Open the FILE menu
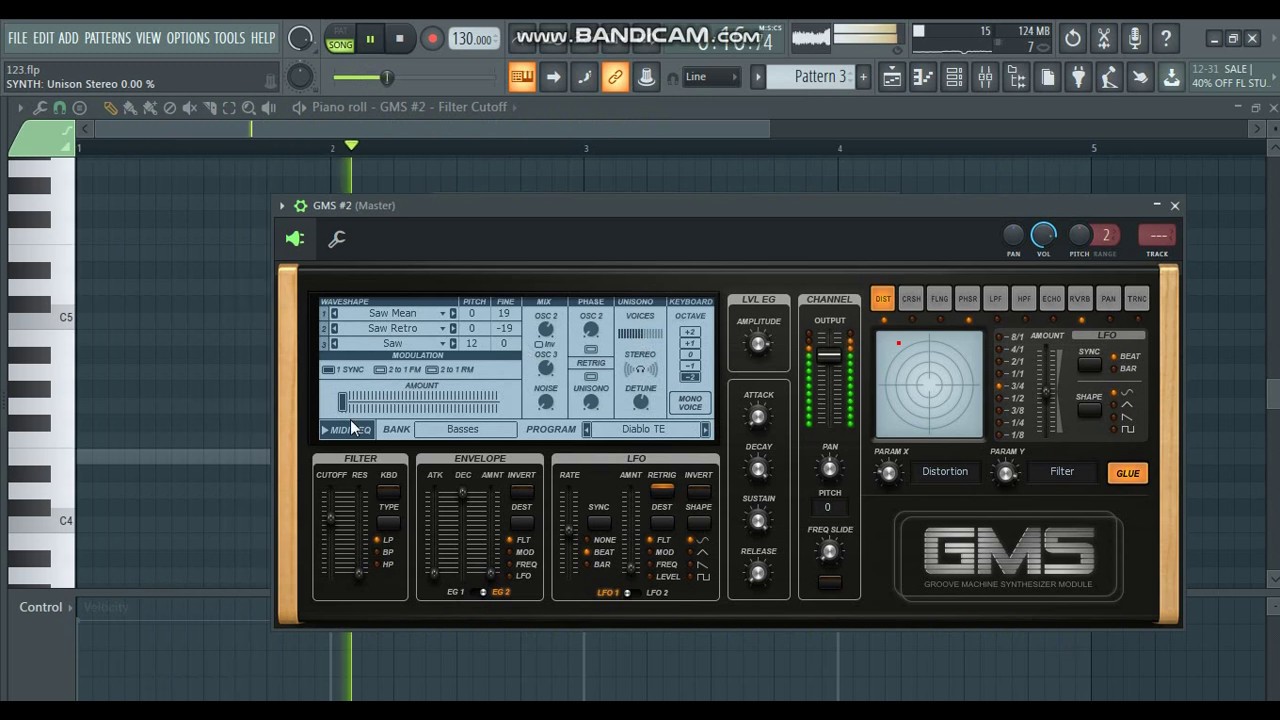Image resolution: width=1280 pixels, height=720 pixels. coord(18,38)
